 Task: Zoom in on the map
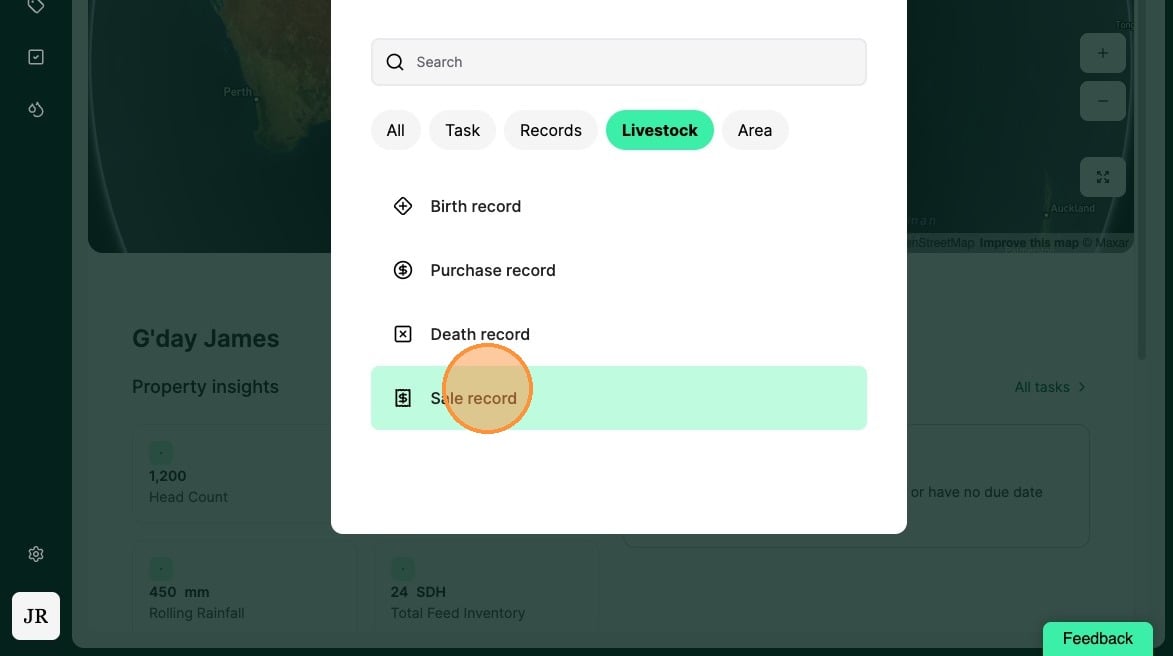pos(1103,53)
